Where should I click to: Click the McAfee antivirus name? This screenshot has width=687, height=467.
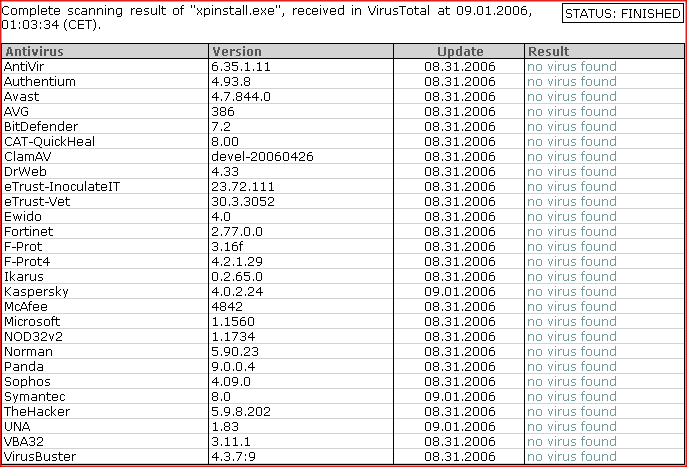[x=26, y=306]
